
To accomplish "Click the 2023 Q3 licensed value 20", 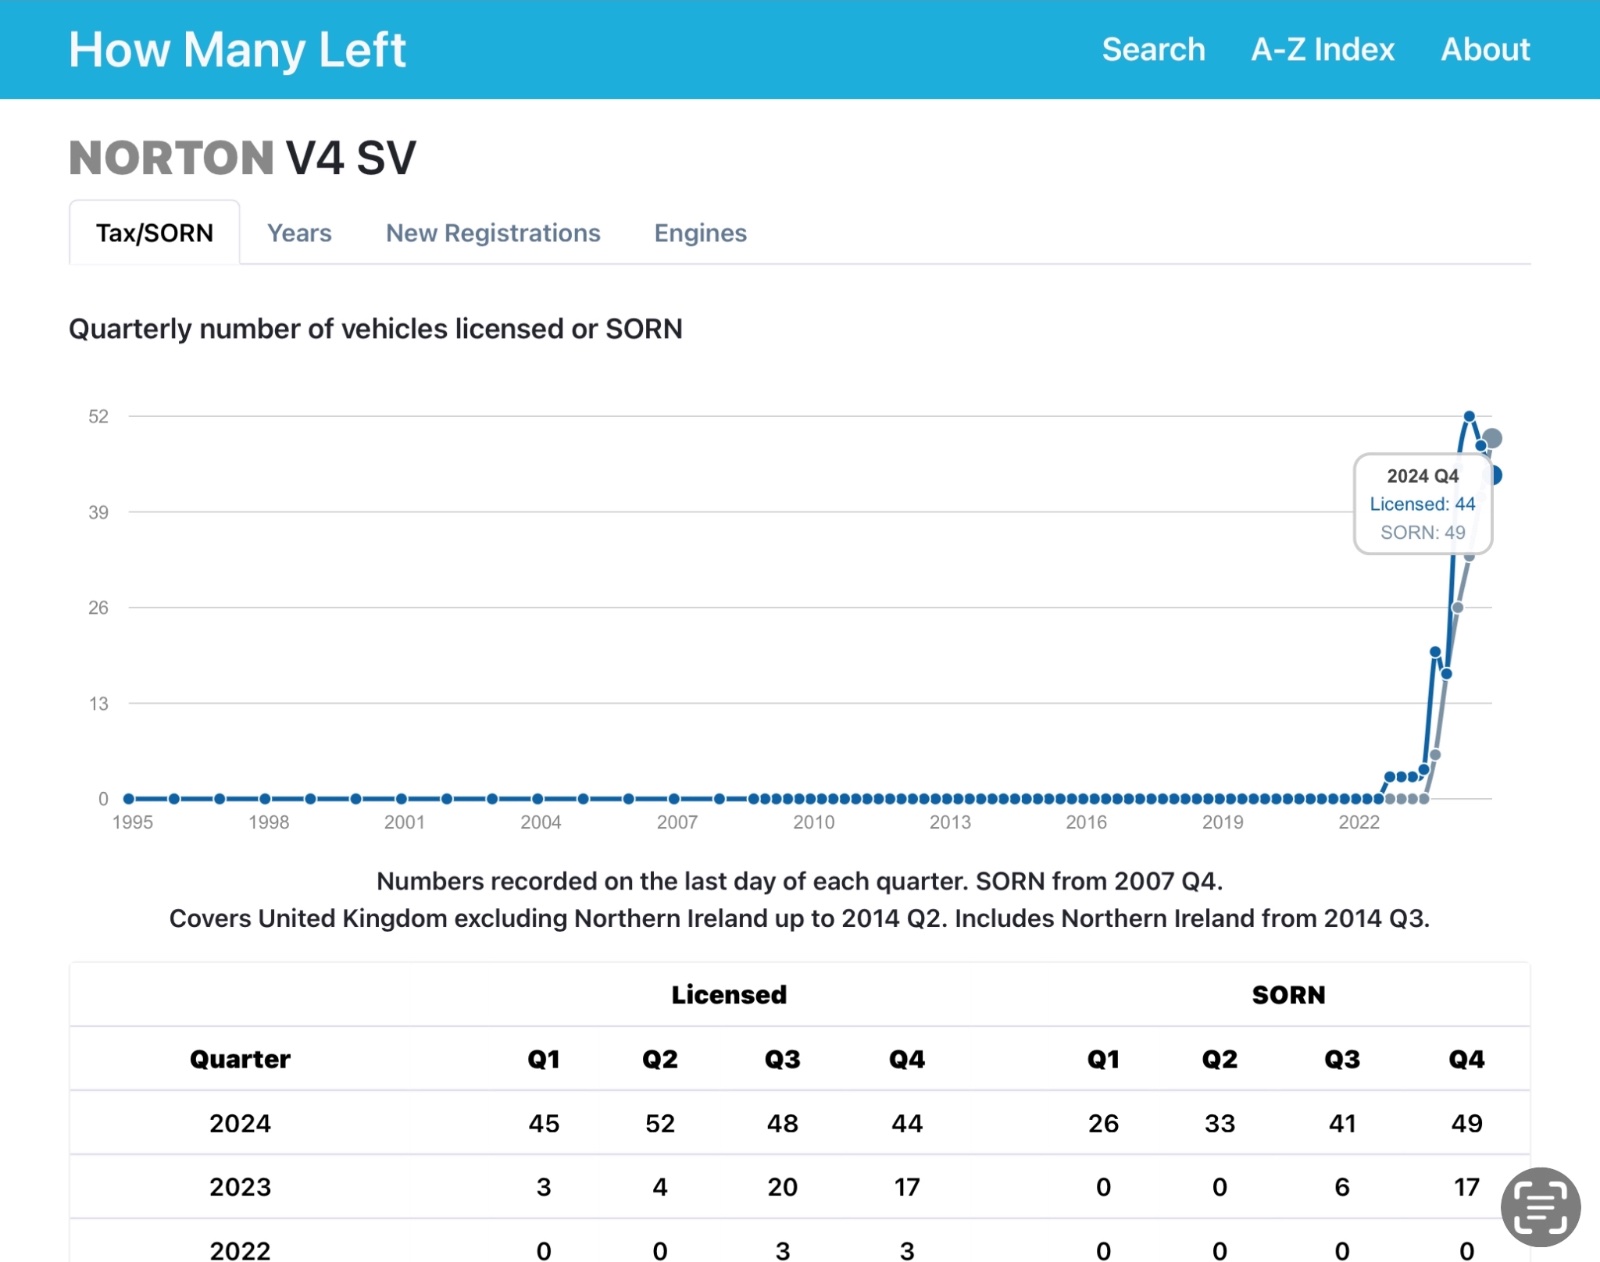I will pos(782,1187).
